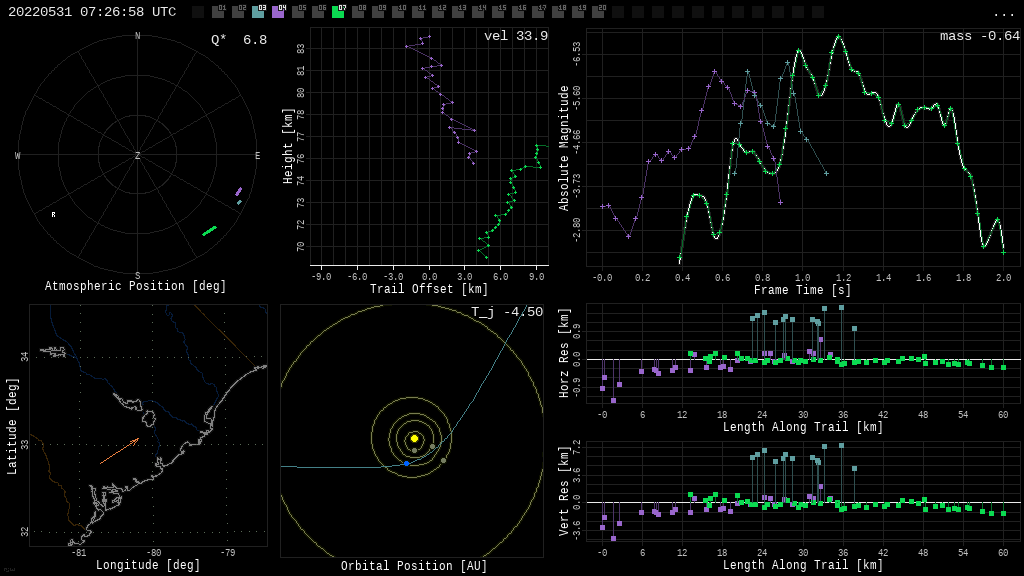Toggle the purple camera 04 square

278,12
